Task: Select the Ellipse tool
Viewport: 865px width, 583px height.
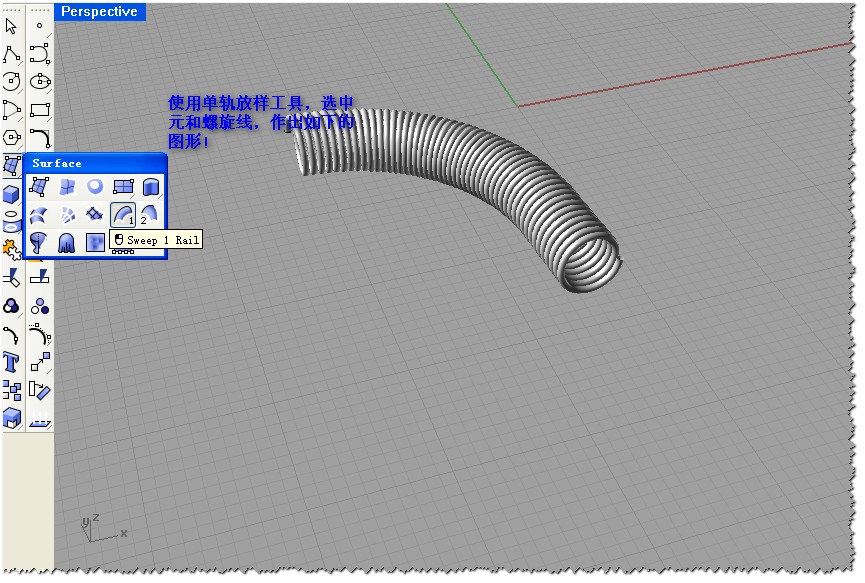Action: click(40, 82)
